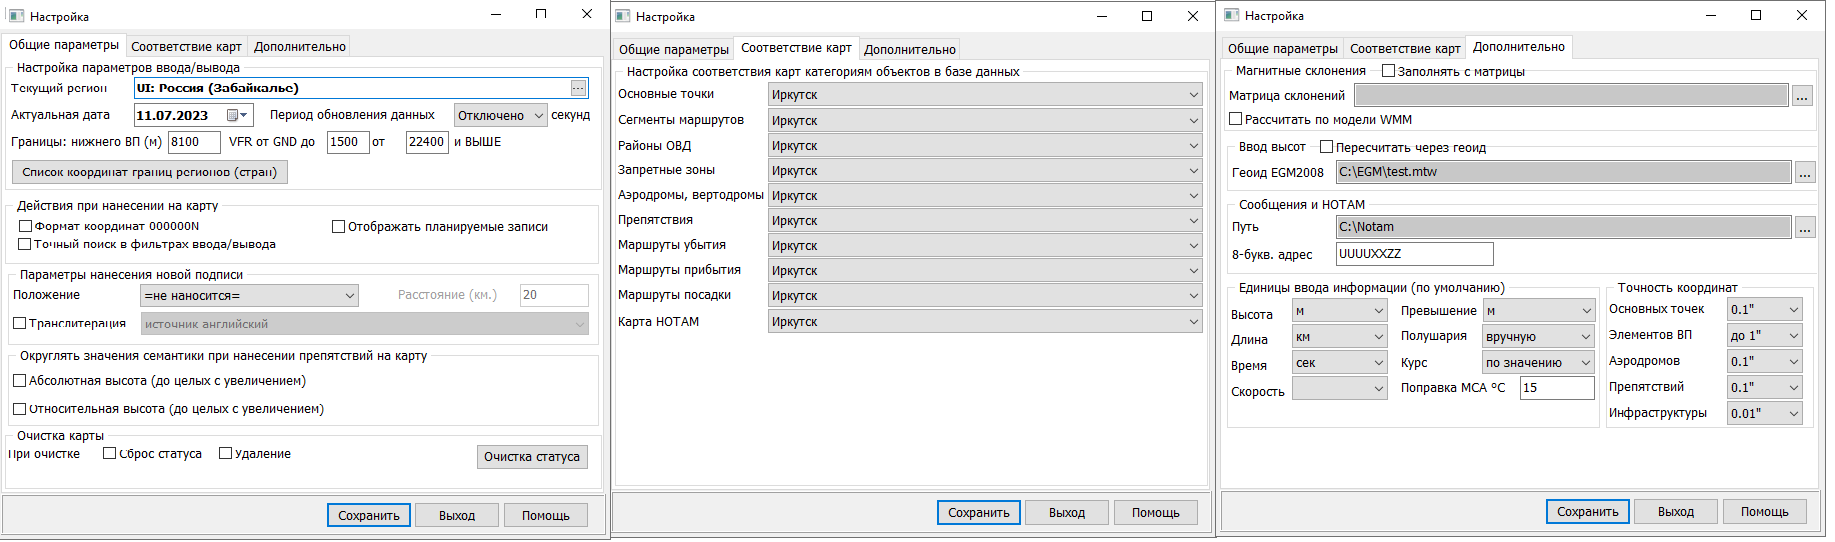Enable the Формат координат 000000N checkbox
Image resolution: width=1835 pixels, height=542 pixels.
click(26, 226)
